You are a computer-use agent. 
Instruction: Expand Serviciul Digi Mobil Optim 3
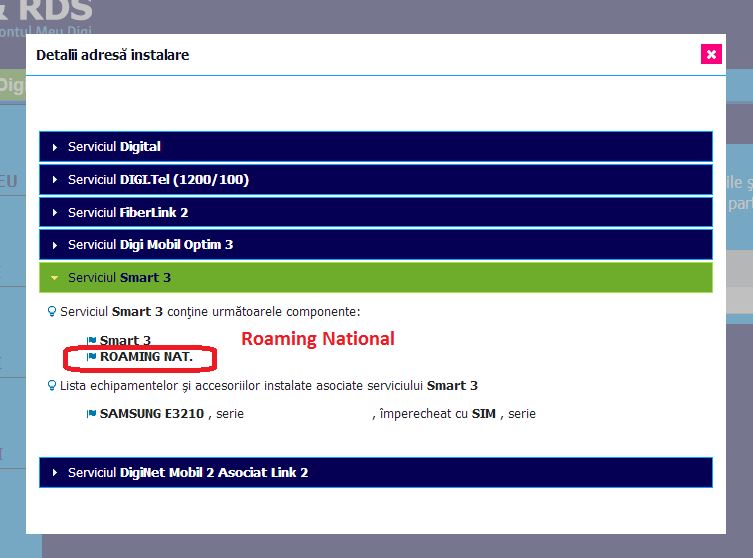[x=376, y=245]
